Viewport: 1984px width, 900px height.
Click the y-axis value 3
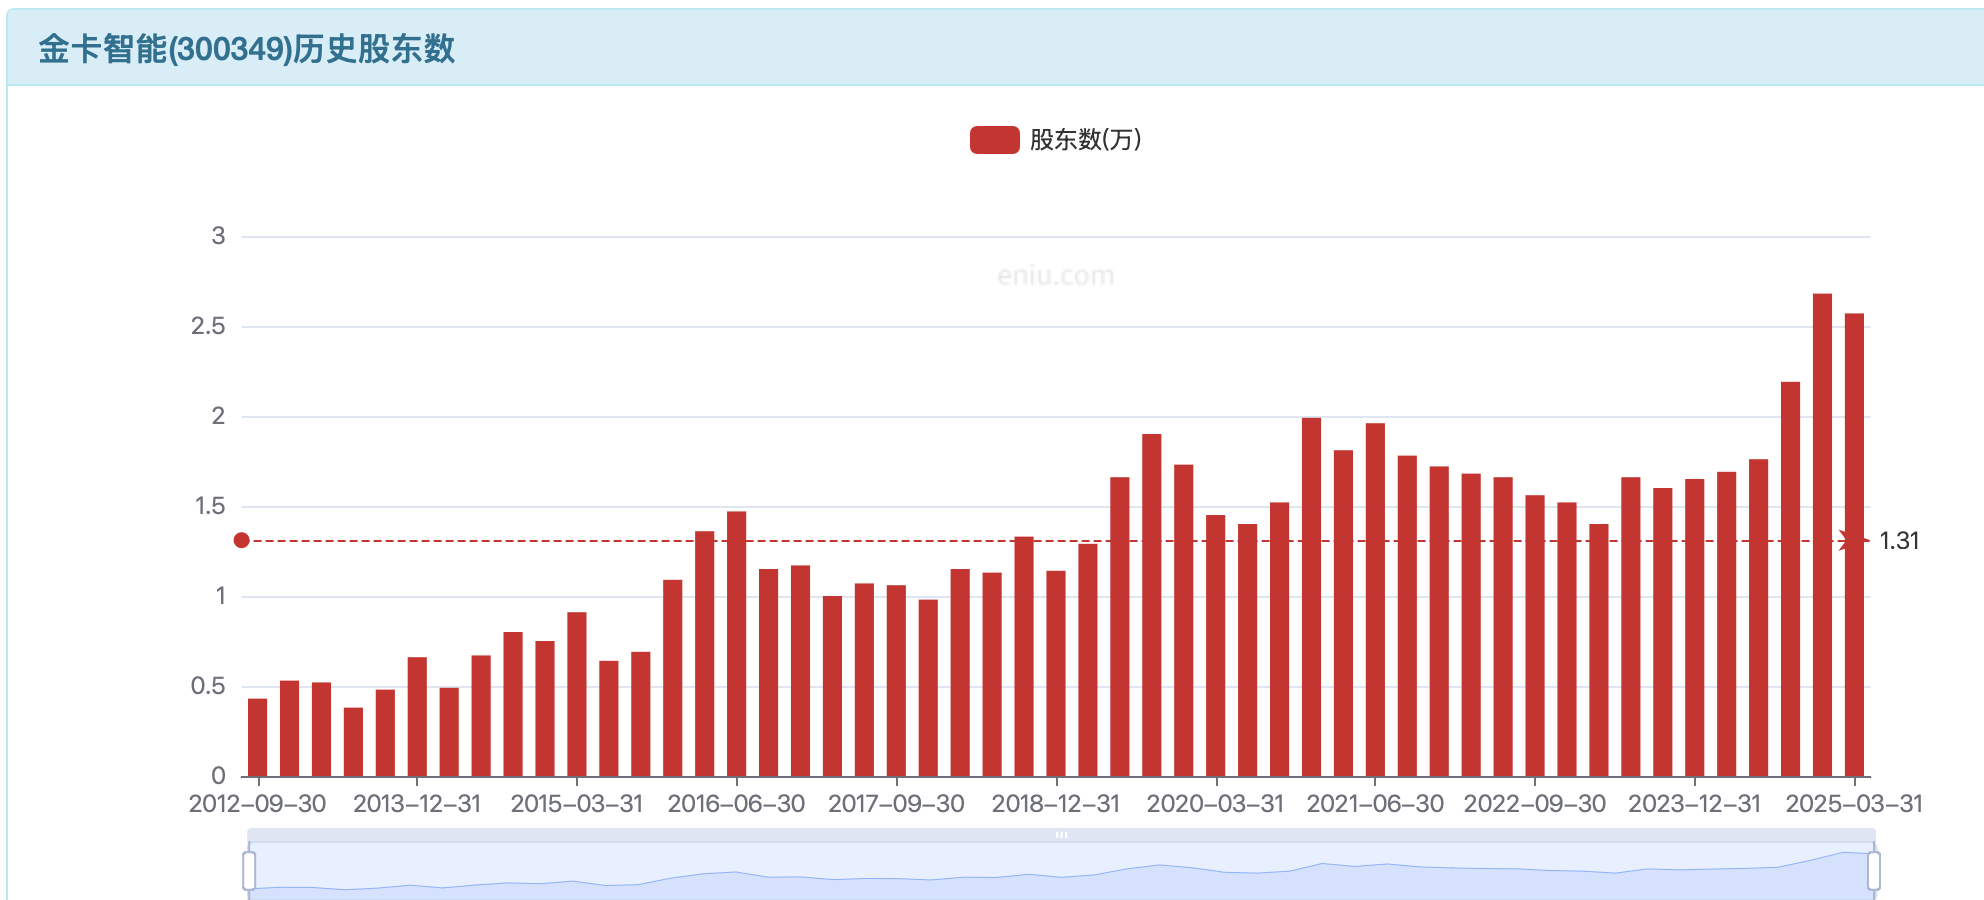click(218, 236)
